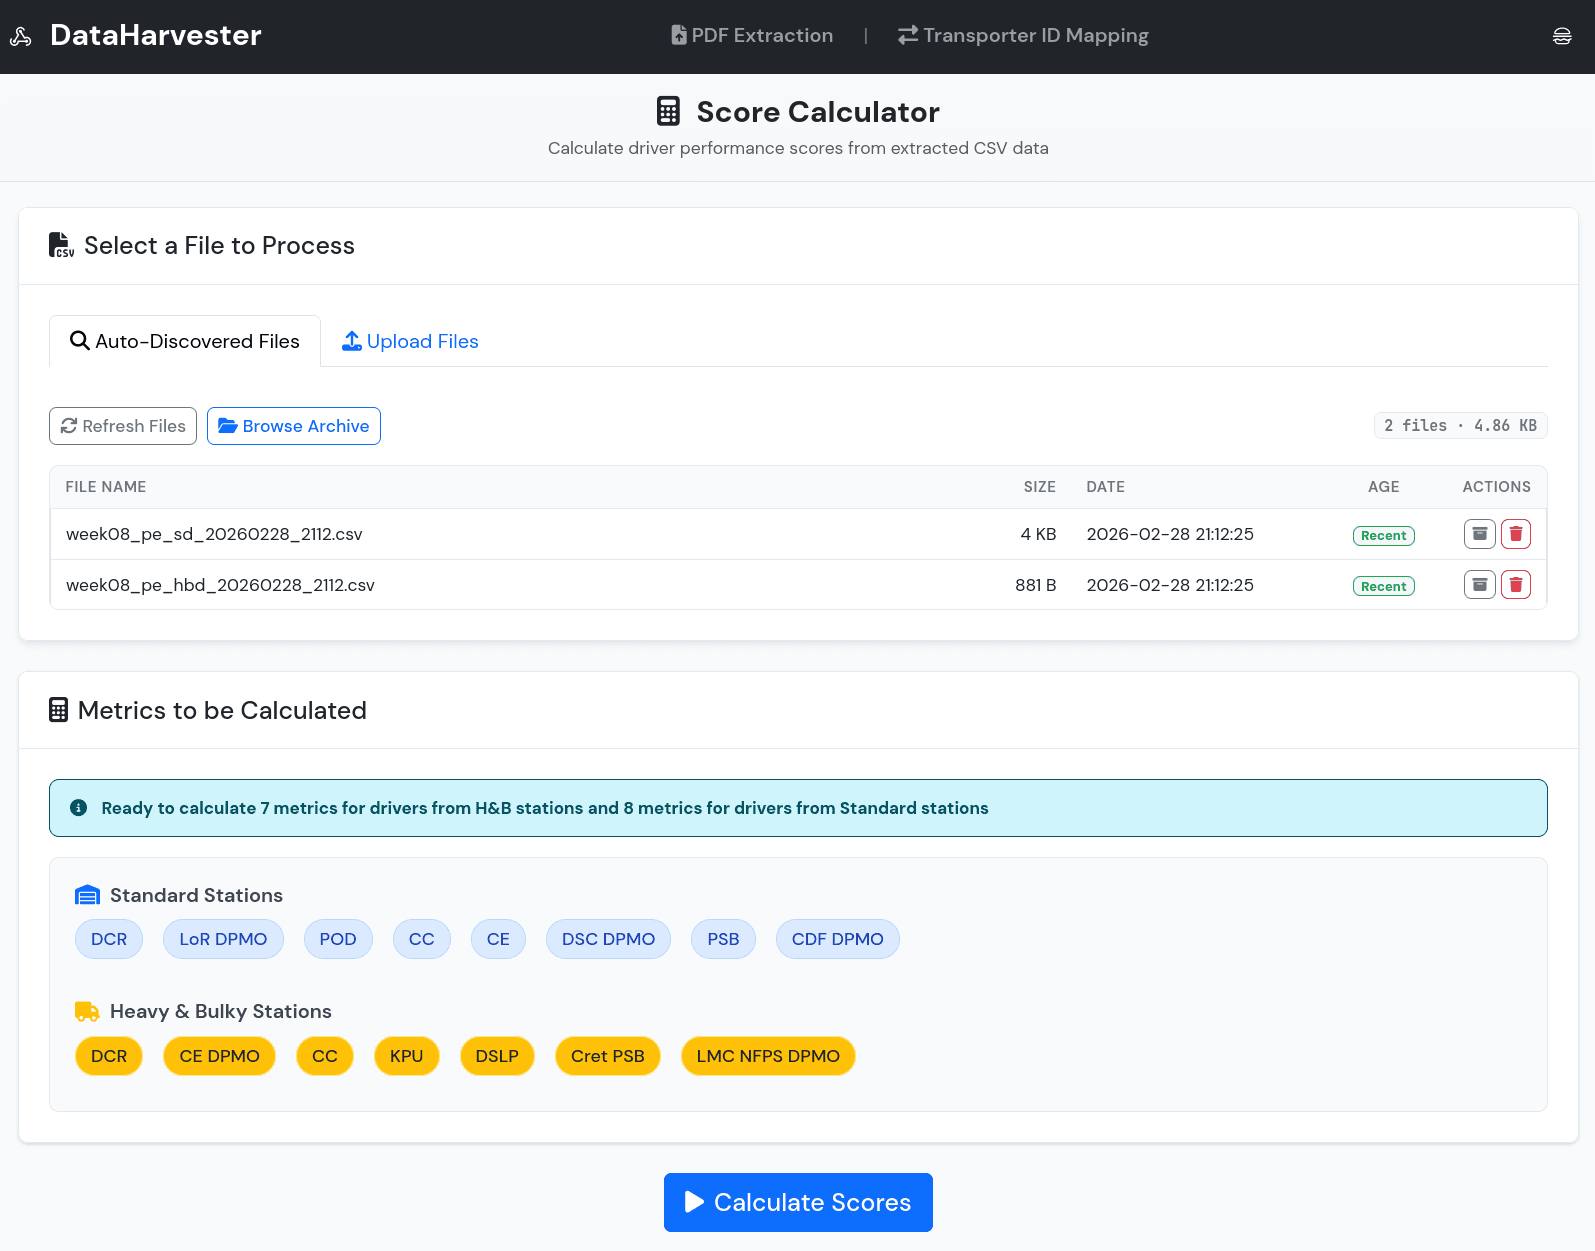Click the PSB metric chip
Viewport: 1595px width, 1251px height.
723,939
